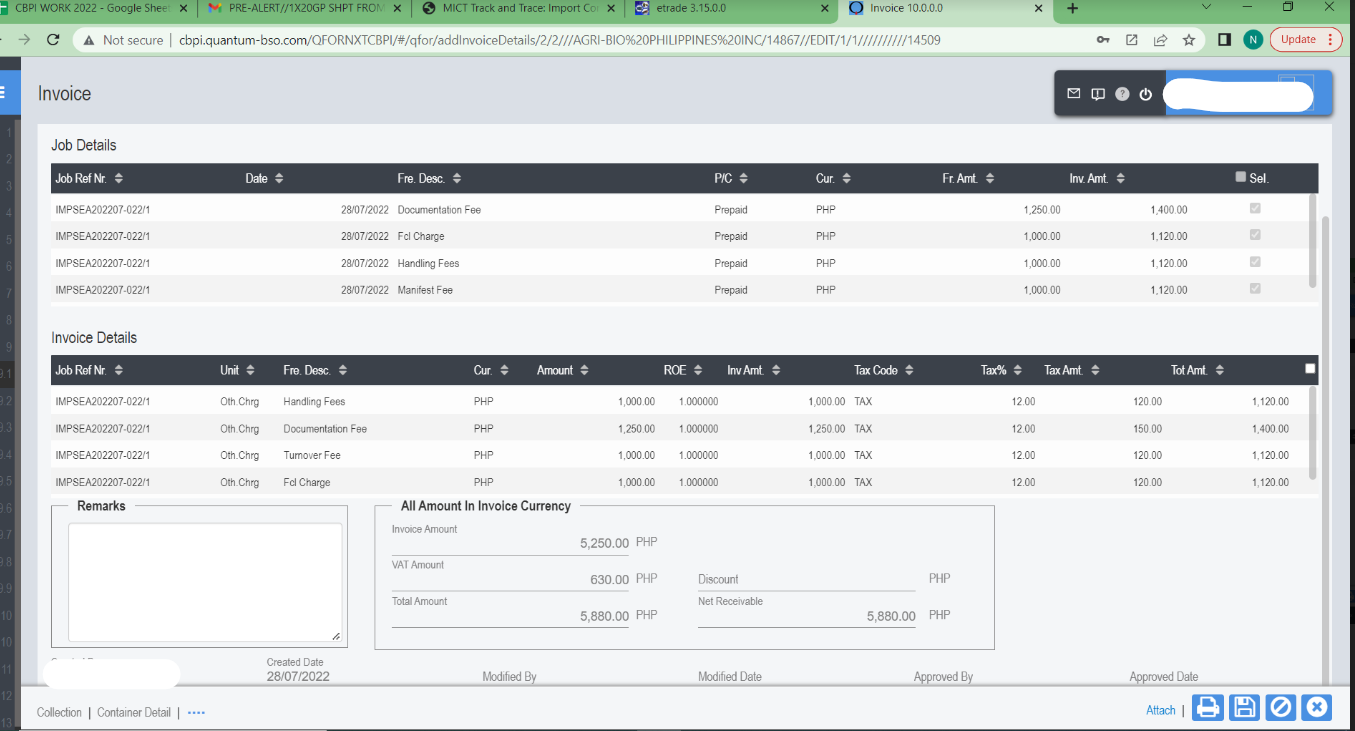Click the Invoice Details table scrollbar

pyautogui.click(x=1313, y=432)
